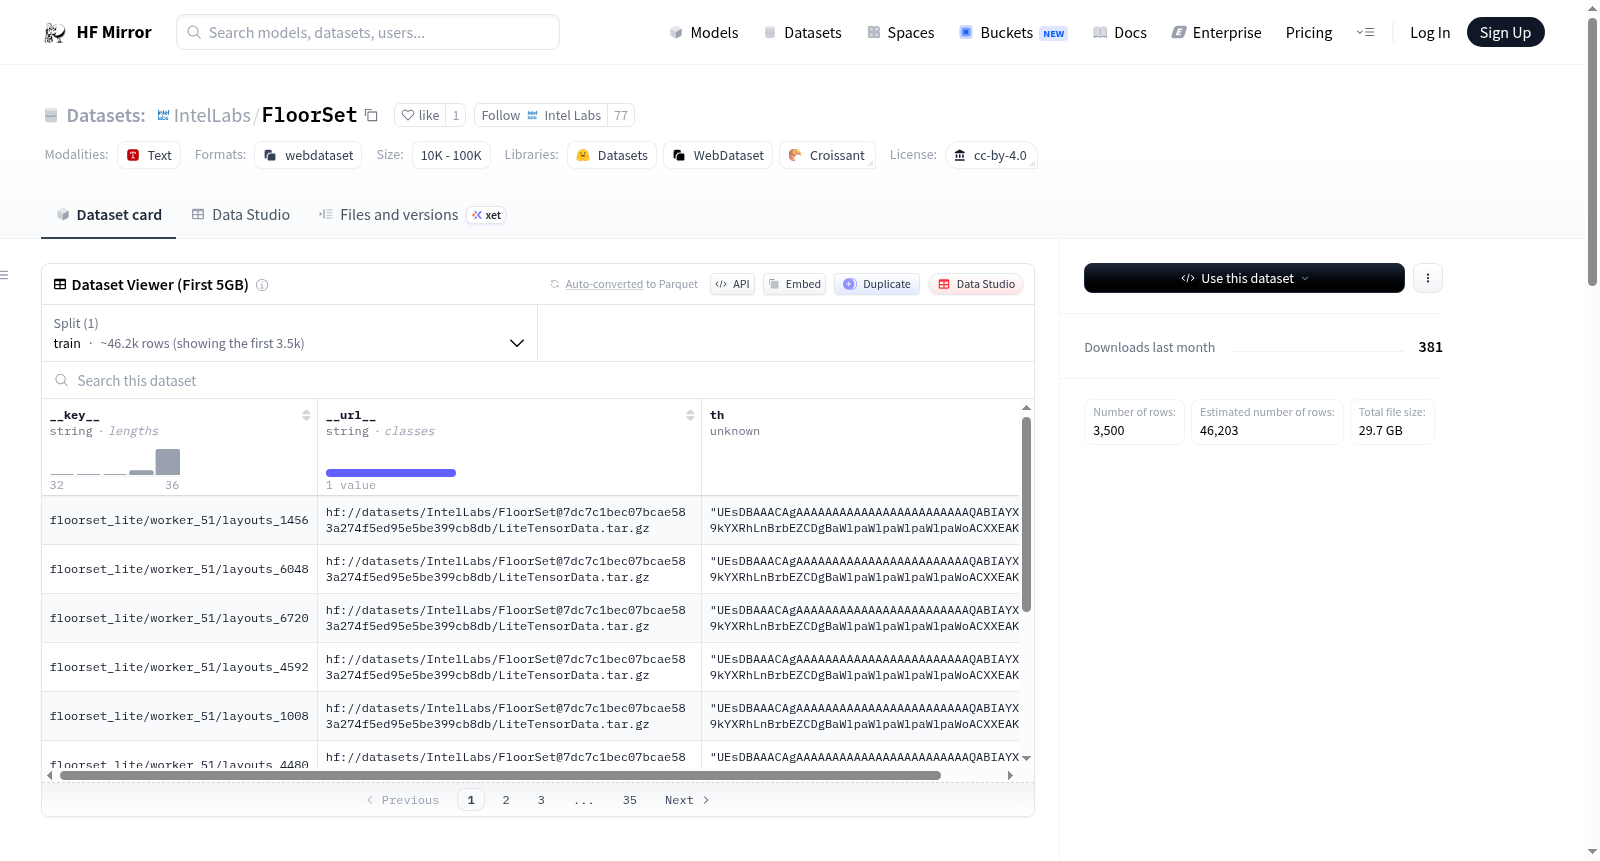1600x861 pixels.
Task: Copy dataset name with the copy icon
Action: [371, 115]
